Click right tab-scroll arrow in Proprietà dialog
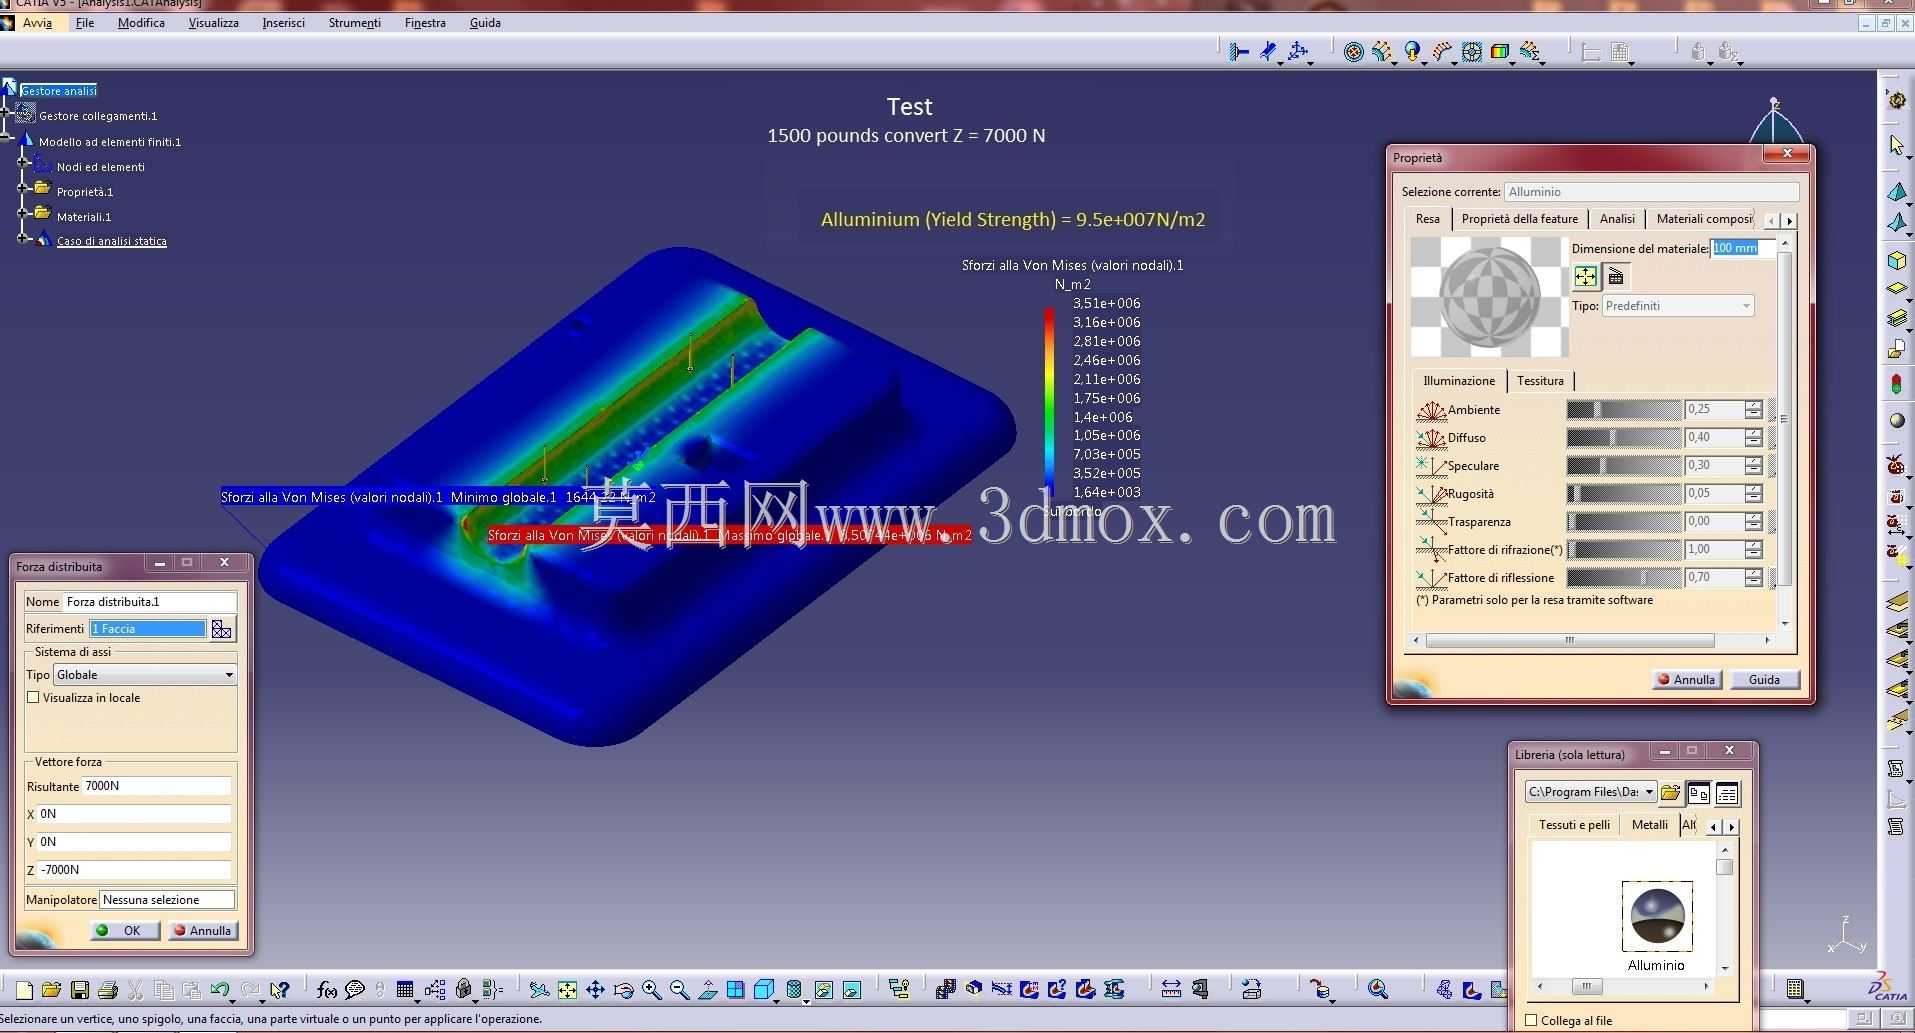The image size is (1915, 1033). pos(1790,220)
